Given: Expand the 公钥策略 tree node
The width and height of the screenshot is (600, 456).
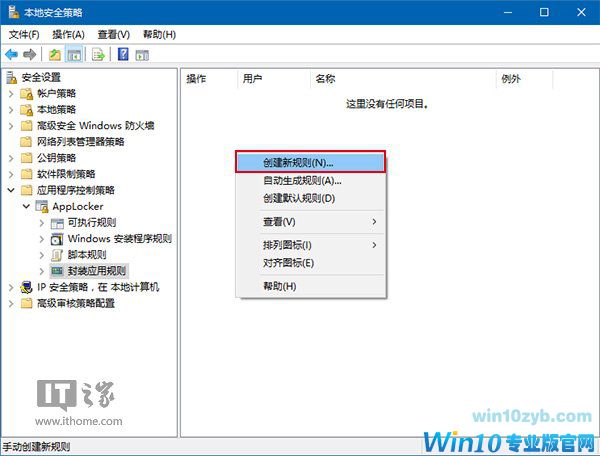Looking at the screenshot, I should [x=11, y=158].
